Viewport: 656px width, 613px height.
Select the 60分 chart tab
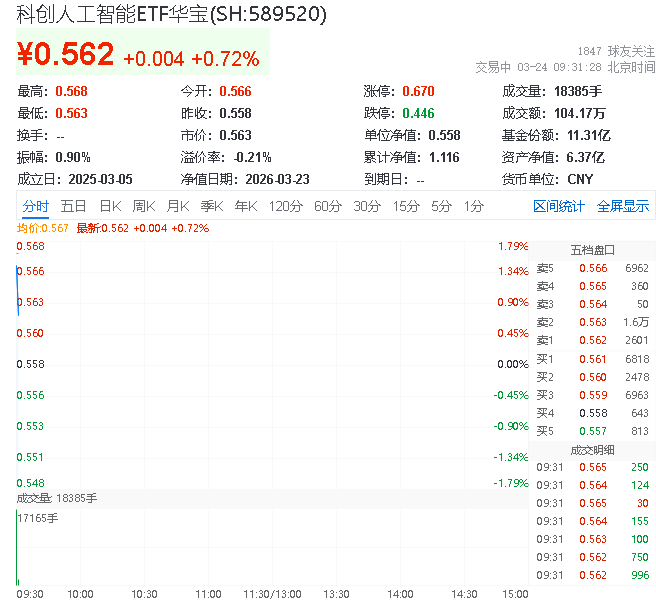328,207
